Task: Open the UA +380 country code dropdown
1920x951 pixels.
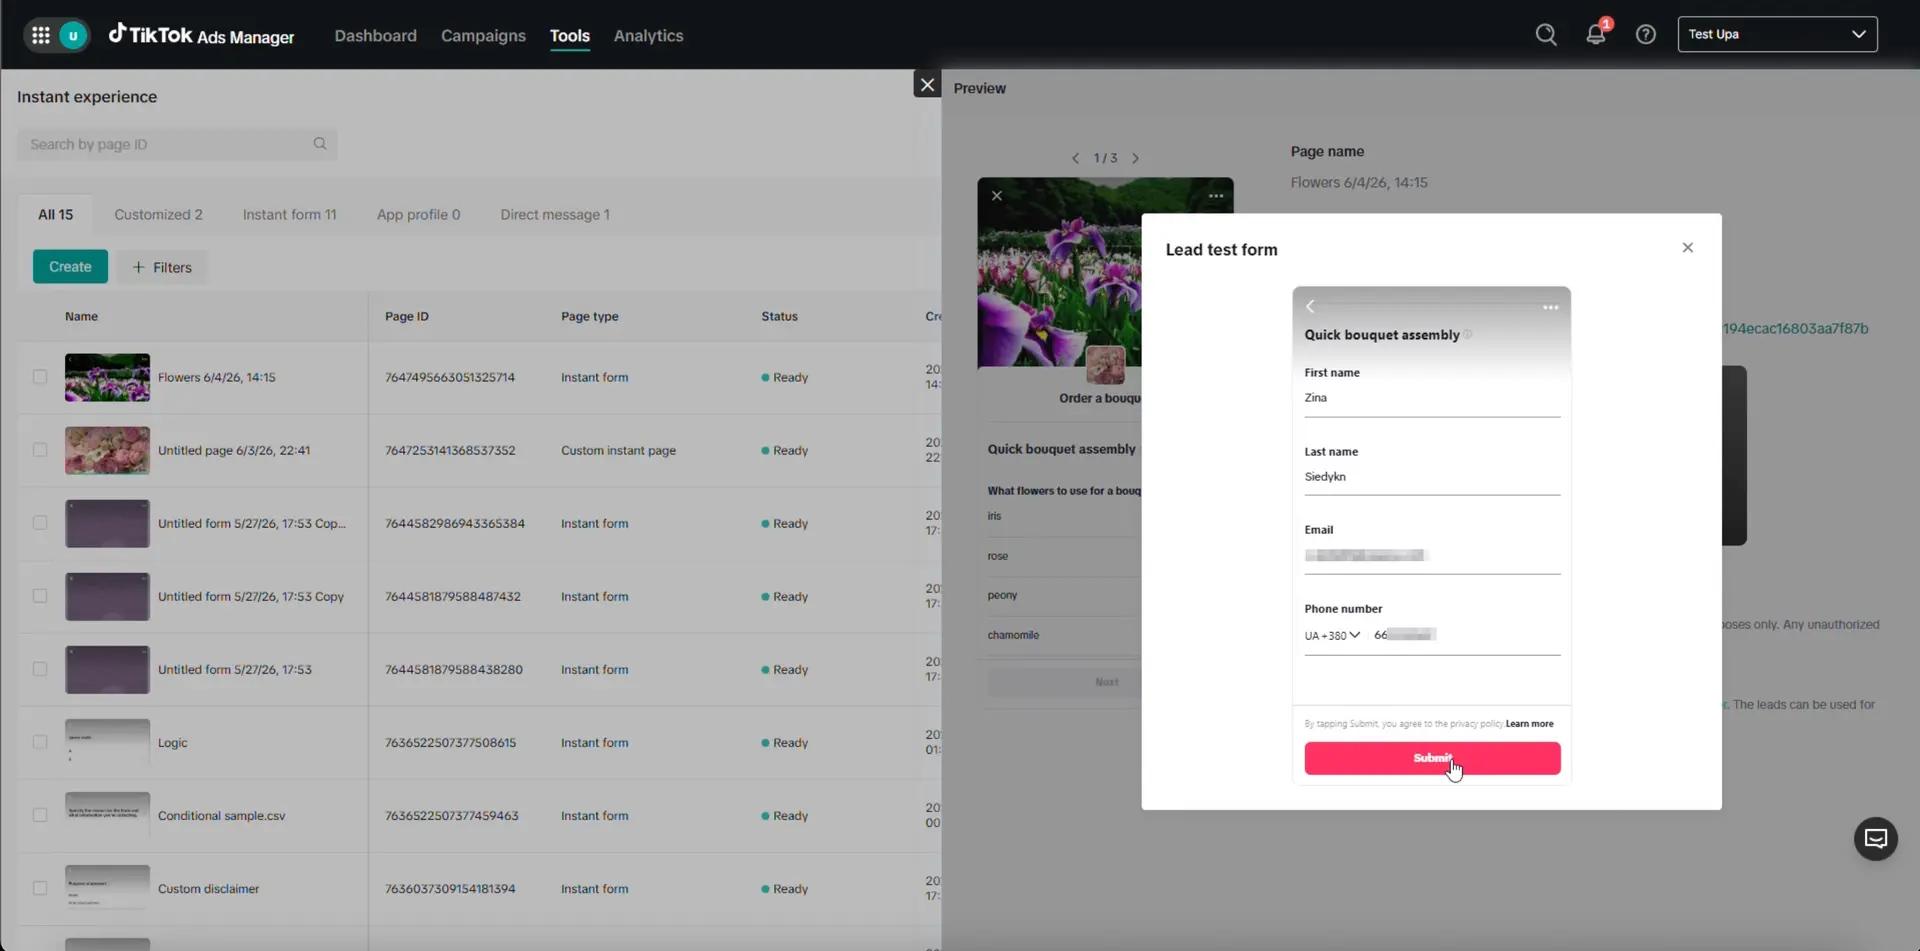Action: click(x=1332, y=636)
